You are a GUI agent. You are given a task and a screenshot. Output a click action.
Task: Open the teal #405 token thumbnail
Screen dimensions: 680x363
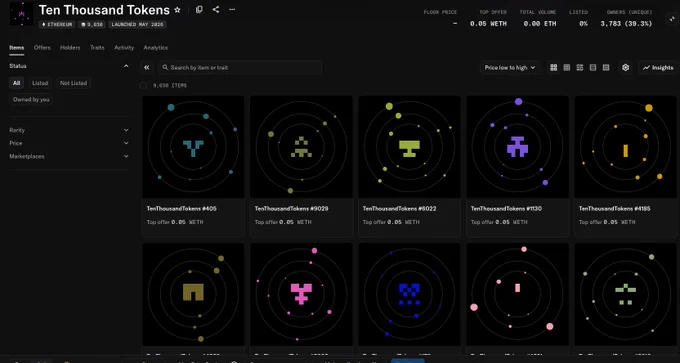coord(193,147)
